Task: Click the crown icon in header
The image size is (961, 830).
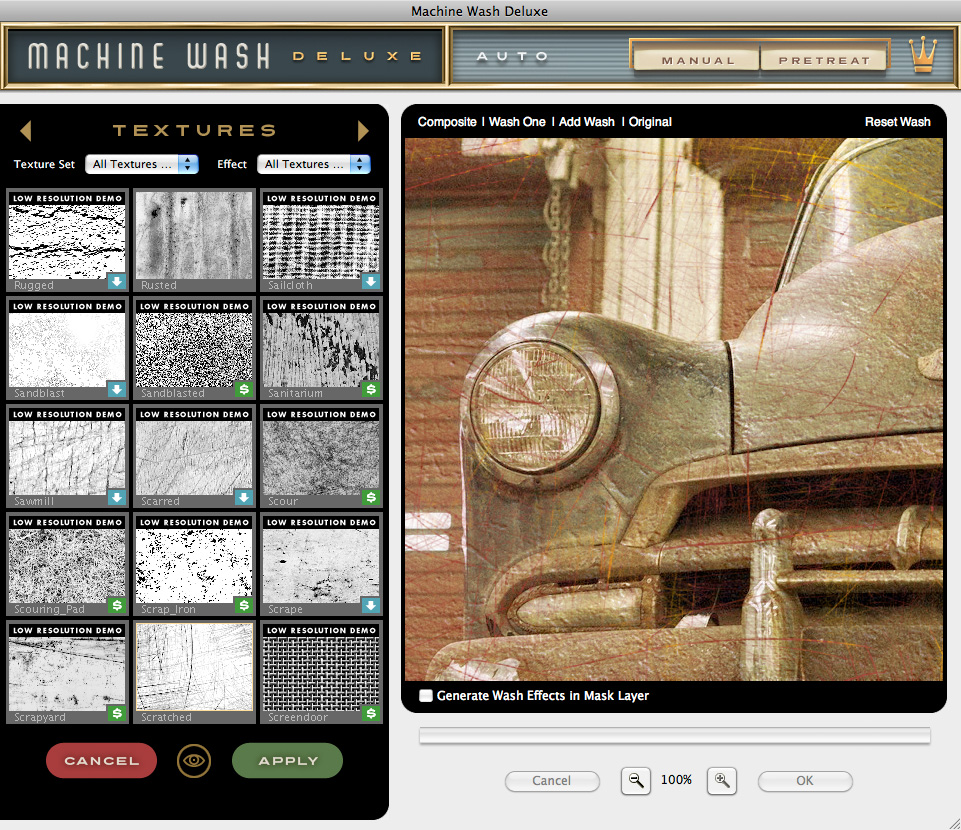Action: coord(922,55)
